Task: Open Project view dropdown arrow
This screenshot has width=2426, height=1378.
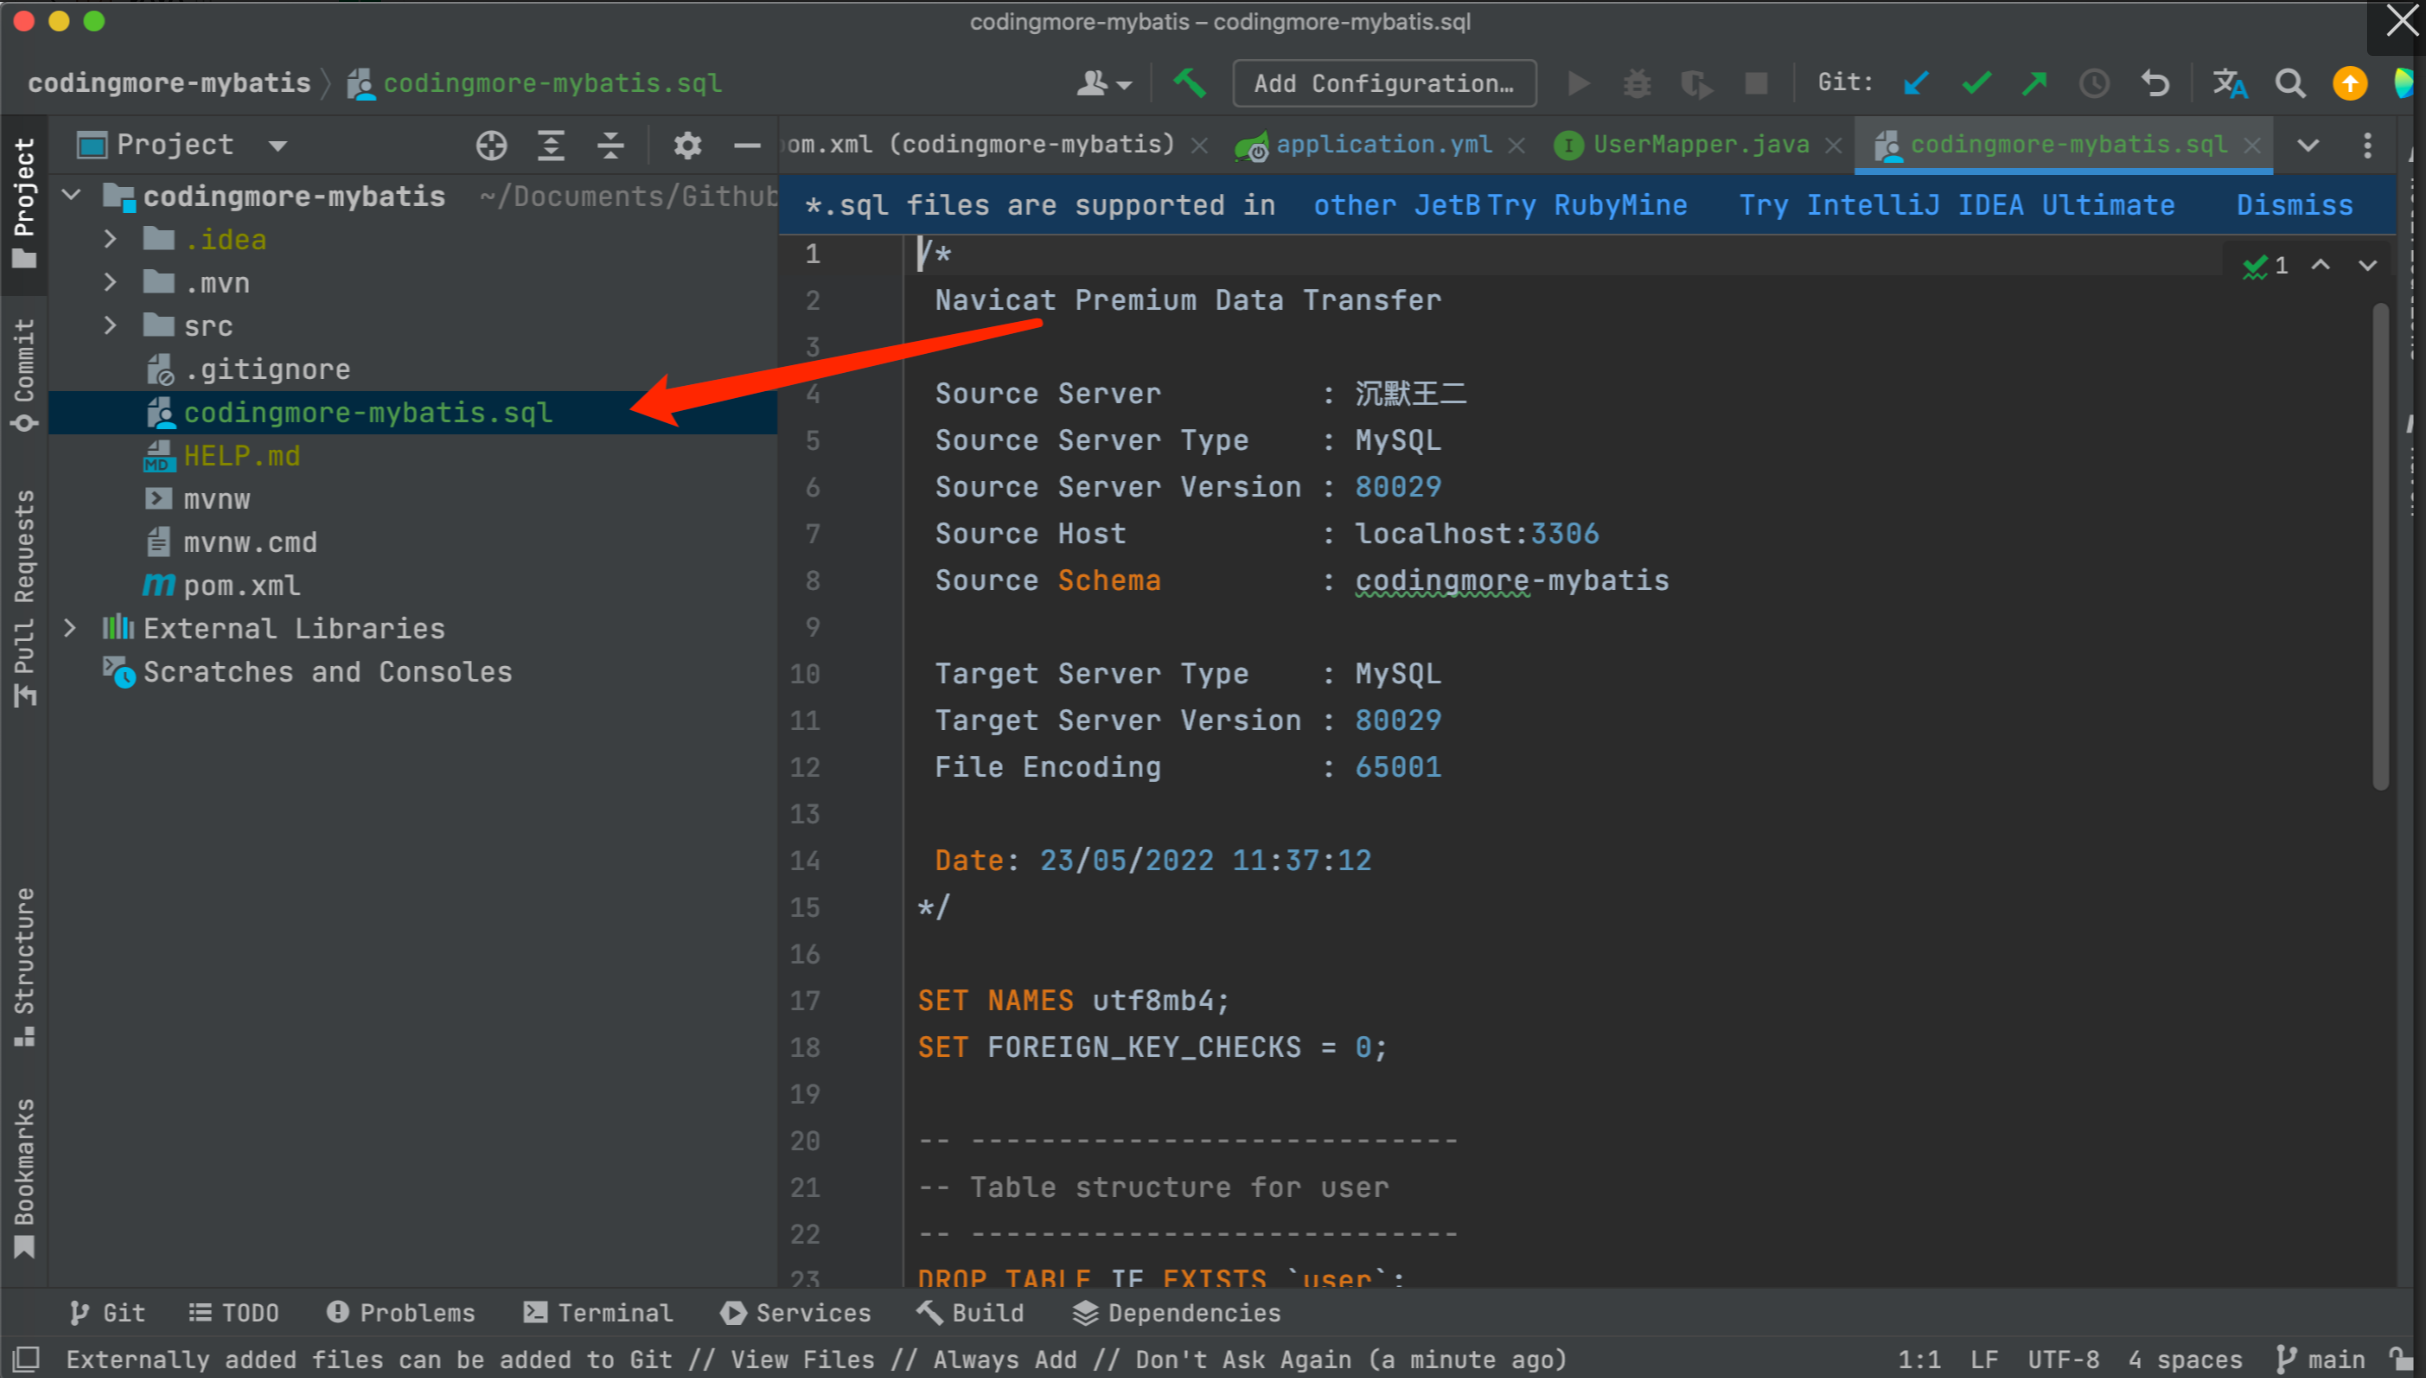Action: (x=278, y=146)
